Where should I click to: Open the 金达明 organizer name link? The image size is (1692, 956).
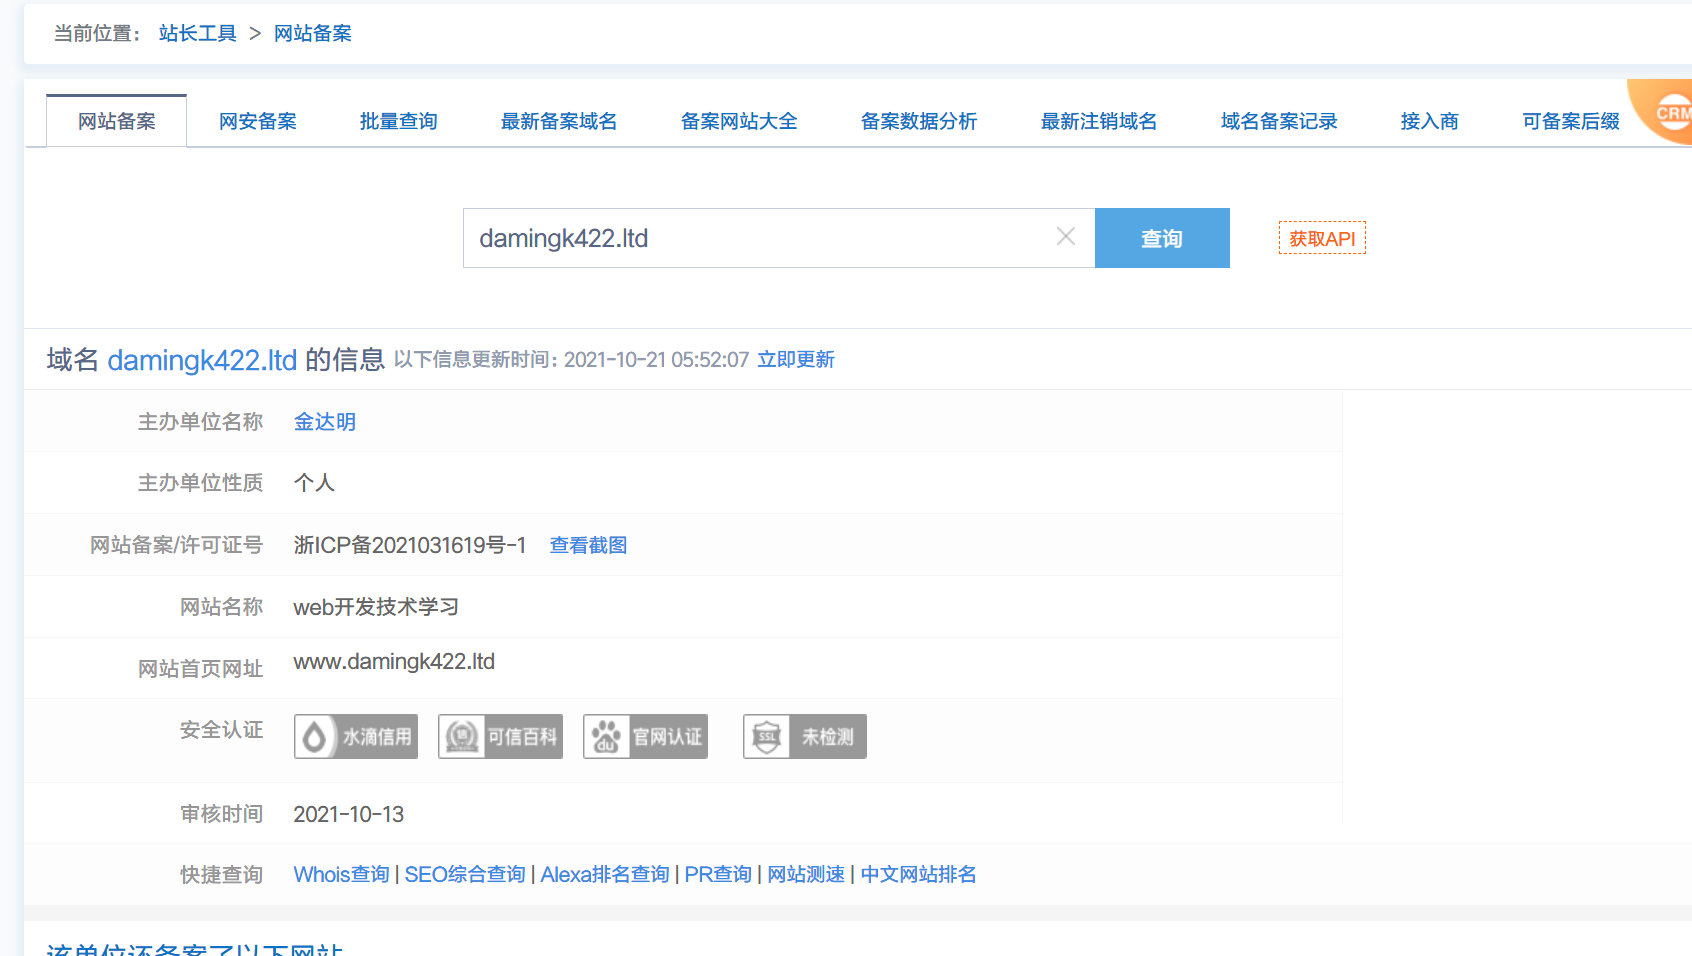pyautogui.click(x=325, y=422)
